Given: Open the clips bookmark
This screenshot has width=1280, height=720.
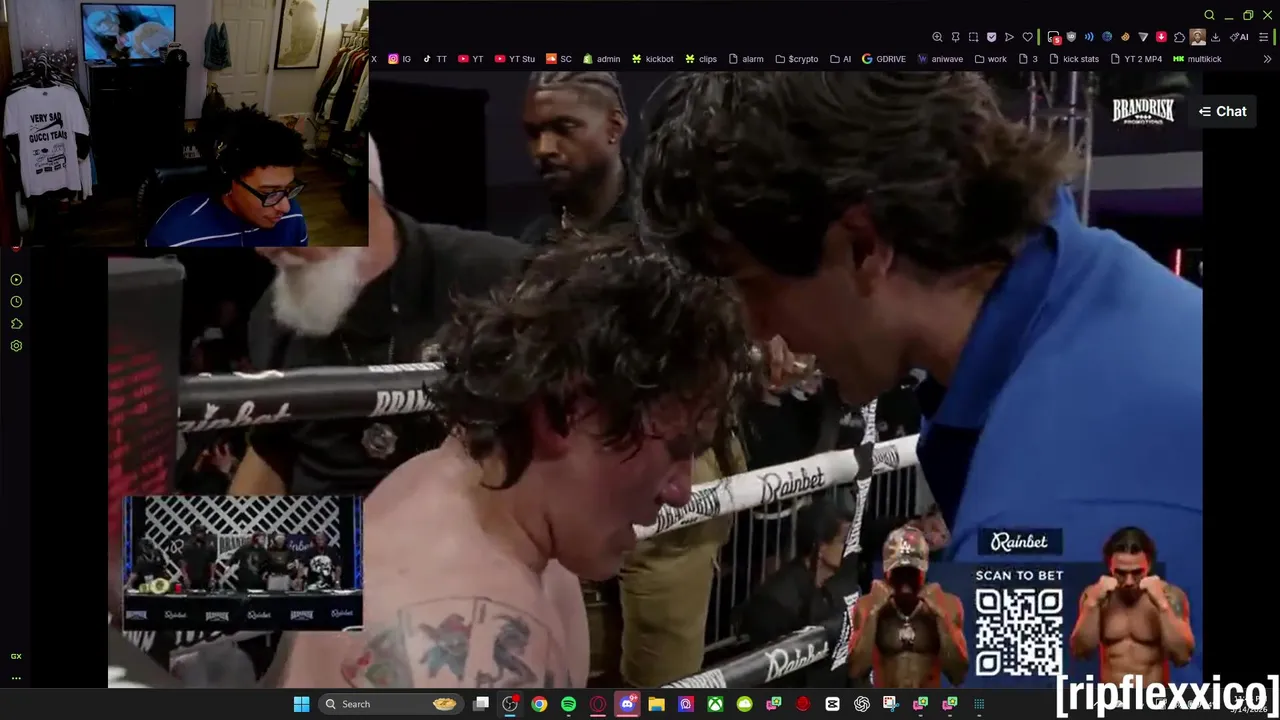Looking at the screenshot, I should [701, 59].
